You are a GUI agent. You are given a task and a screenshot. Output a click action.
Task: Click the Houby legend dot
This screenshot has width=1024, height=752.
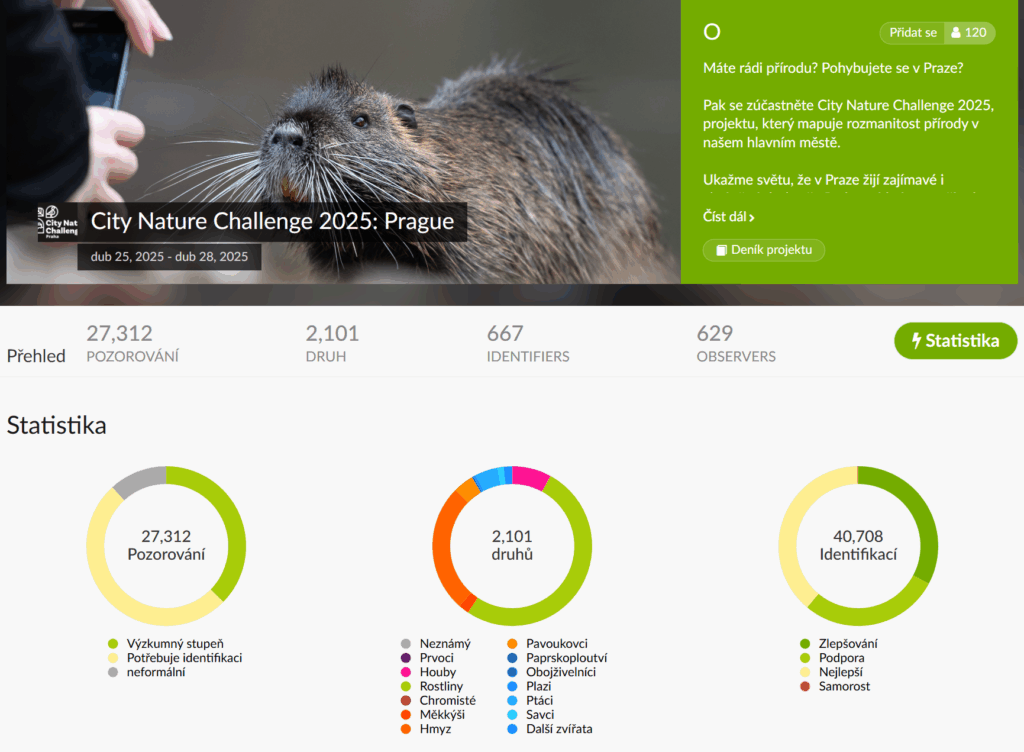(406, 672)
